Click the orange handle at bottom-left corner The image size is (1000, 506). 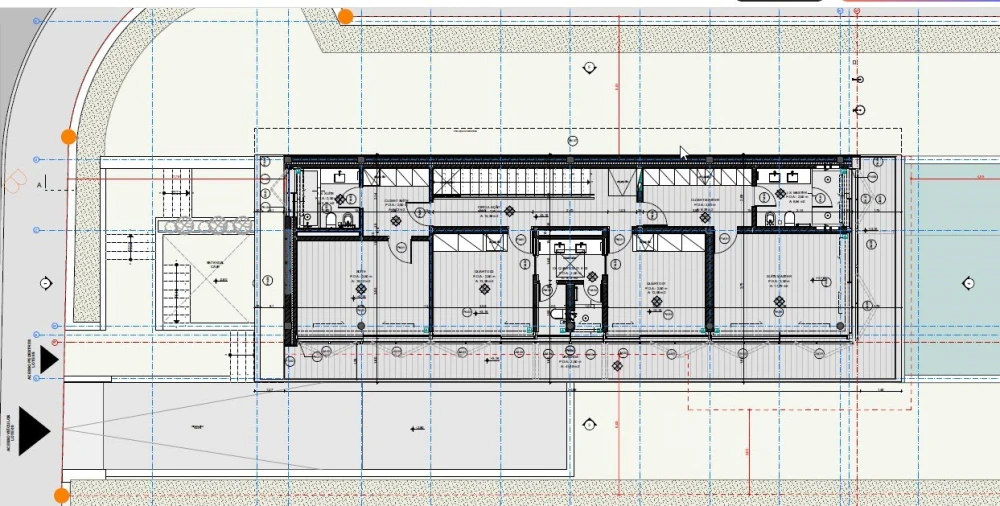(62, 495)
